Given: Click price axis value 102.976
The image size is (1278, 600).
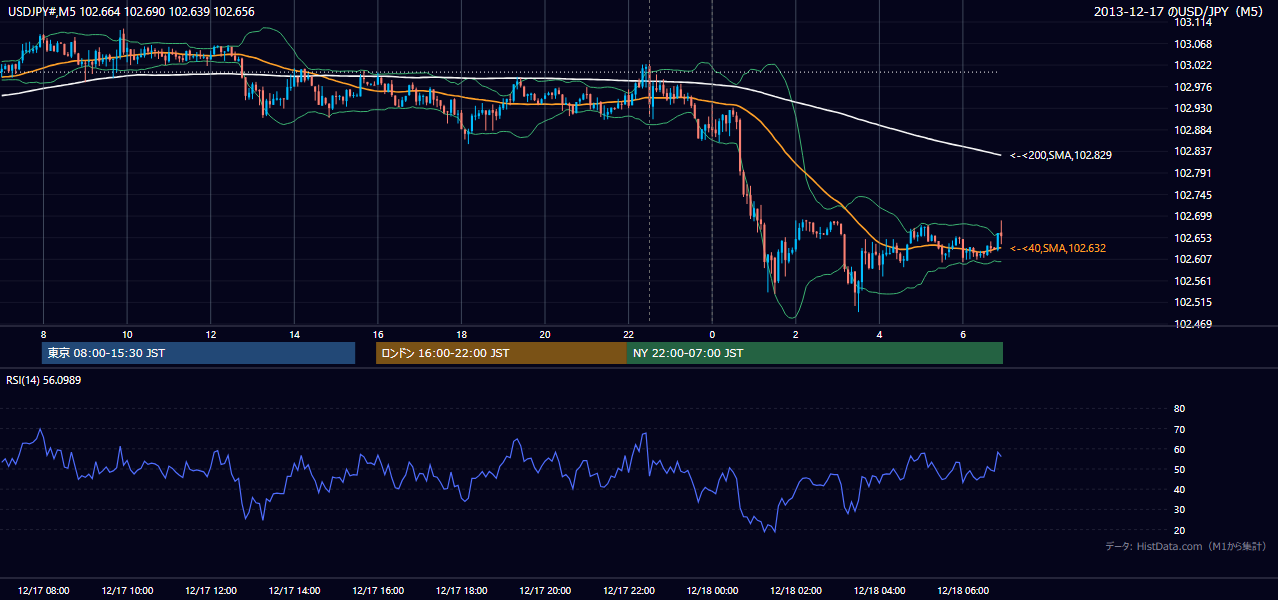Looking at the screenshot, I should (1192, 87).
